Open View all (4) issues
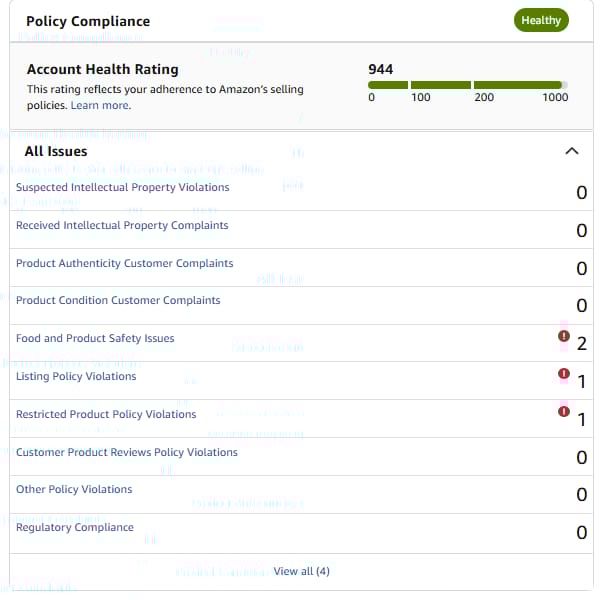 point(301,571)
